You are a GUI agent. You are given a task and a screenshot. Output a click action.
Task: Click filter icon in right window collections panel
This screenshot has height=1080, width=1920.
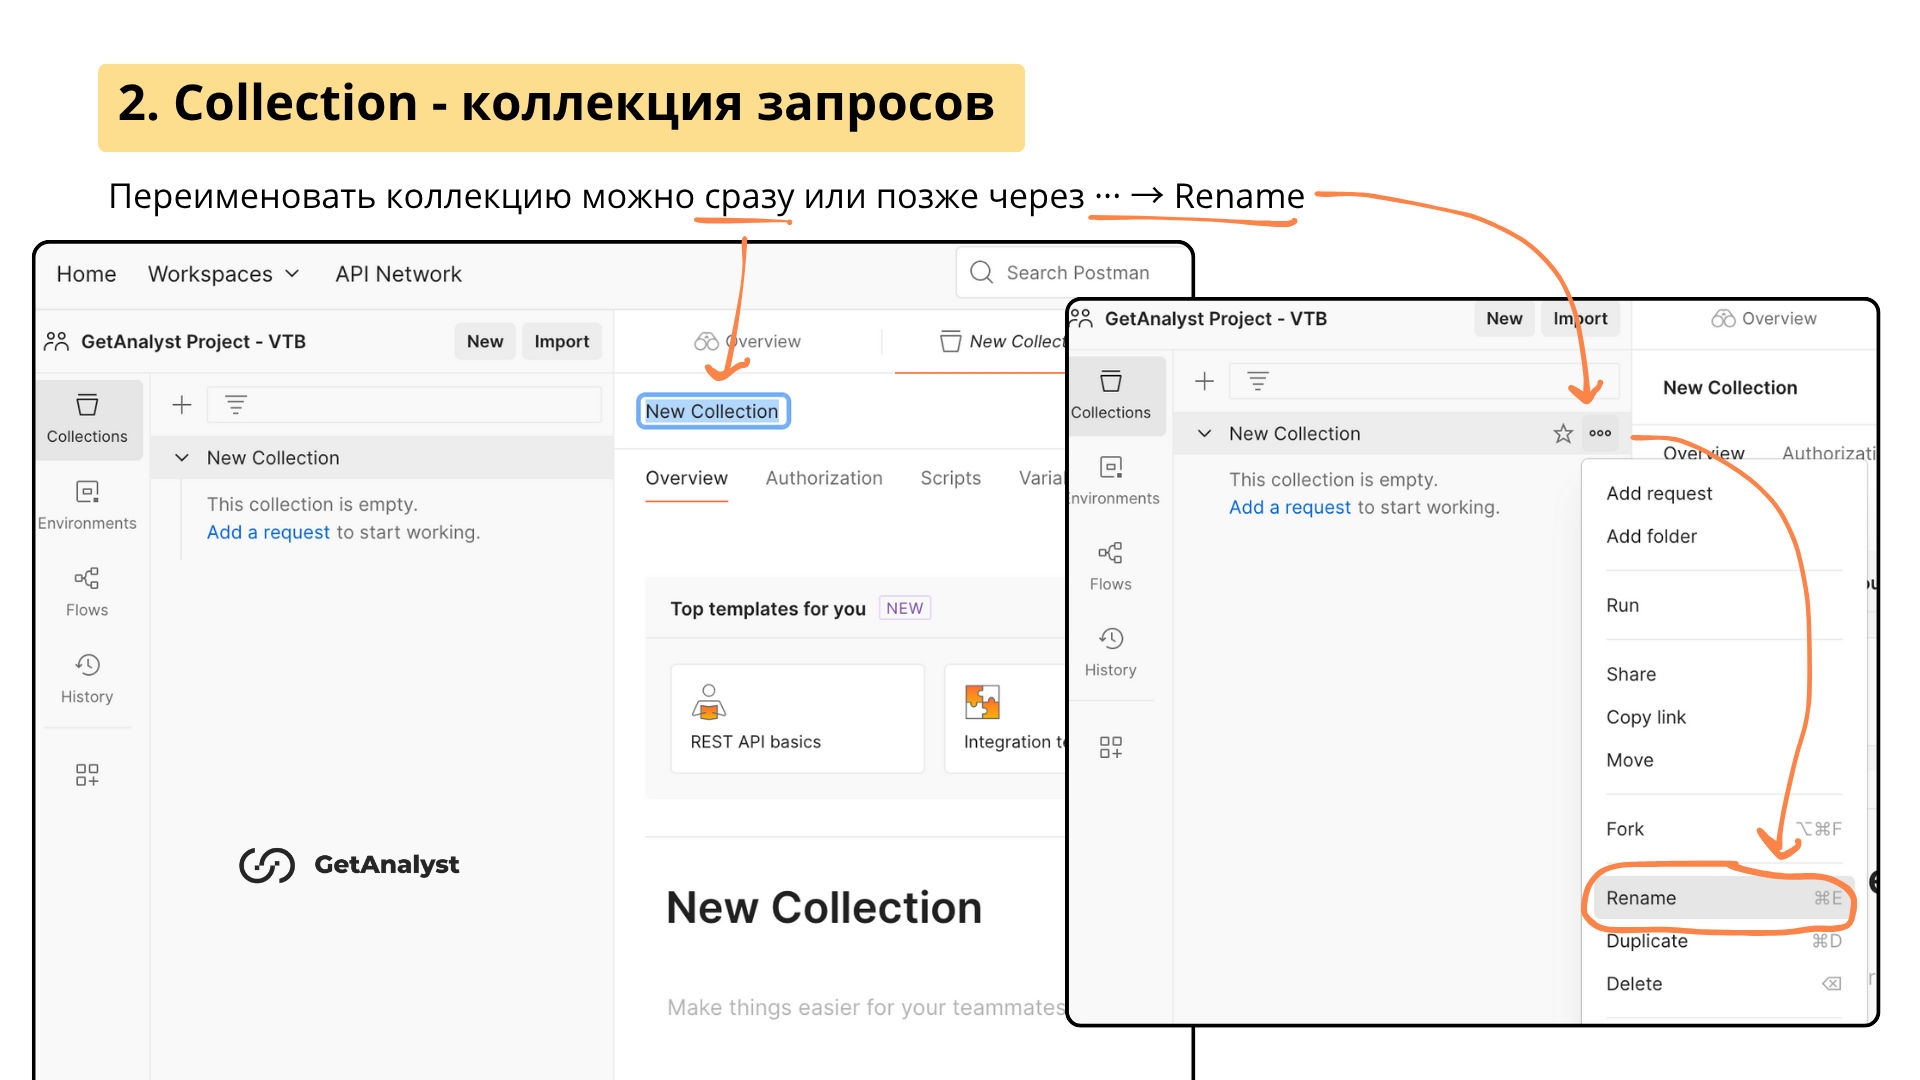1258,381
